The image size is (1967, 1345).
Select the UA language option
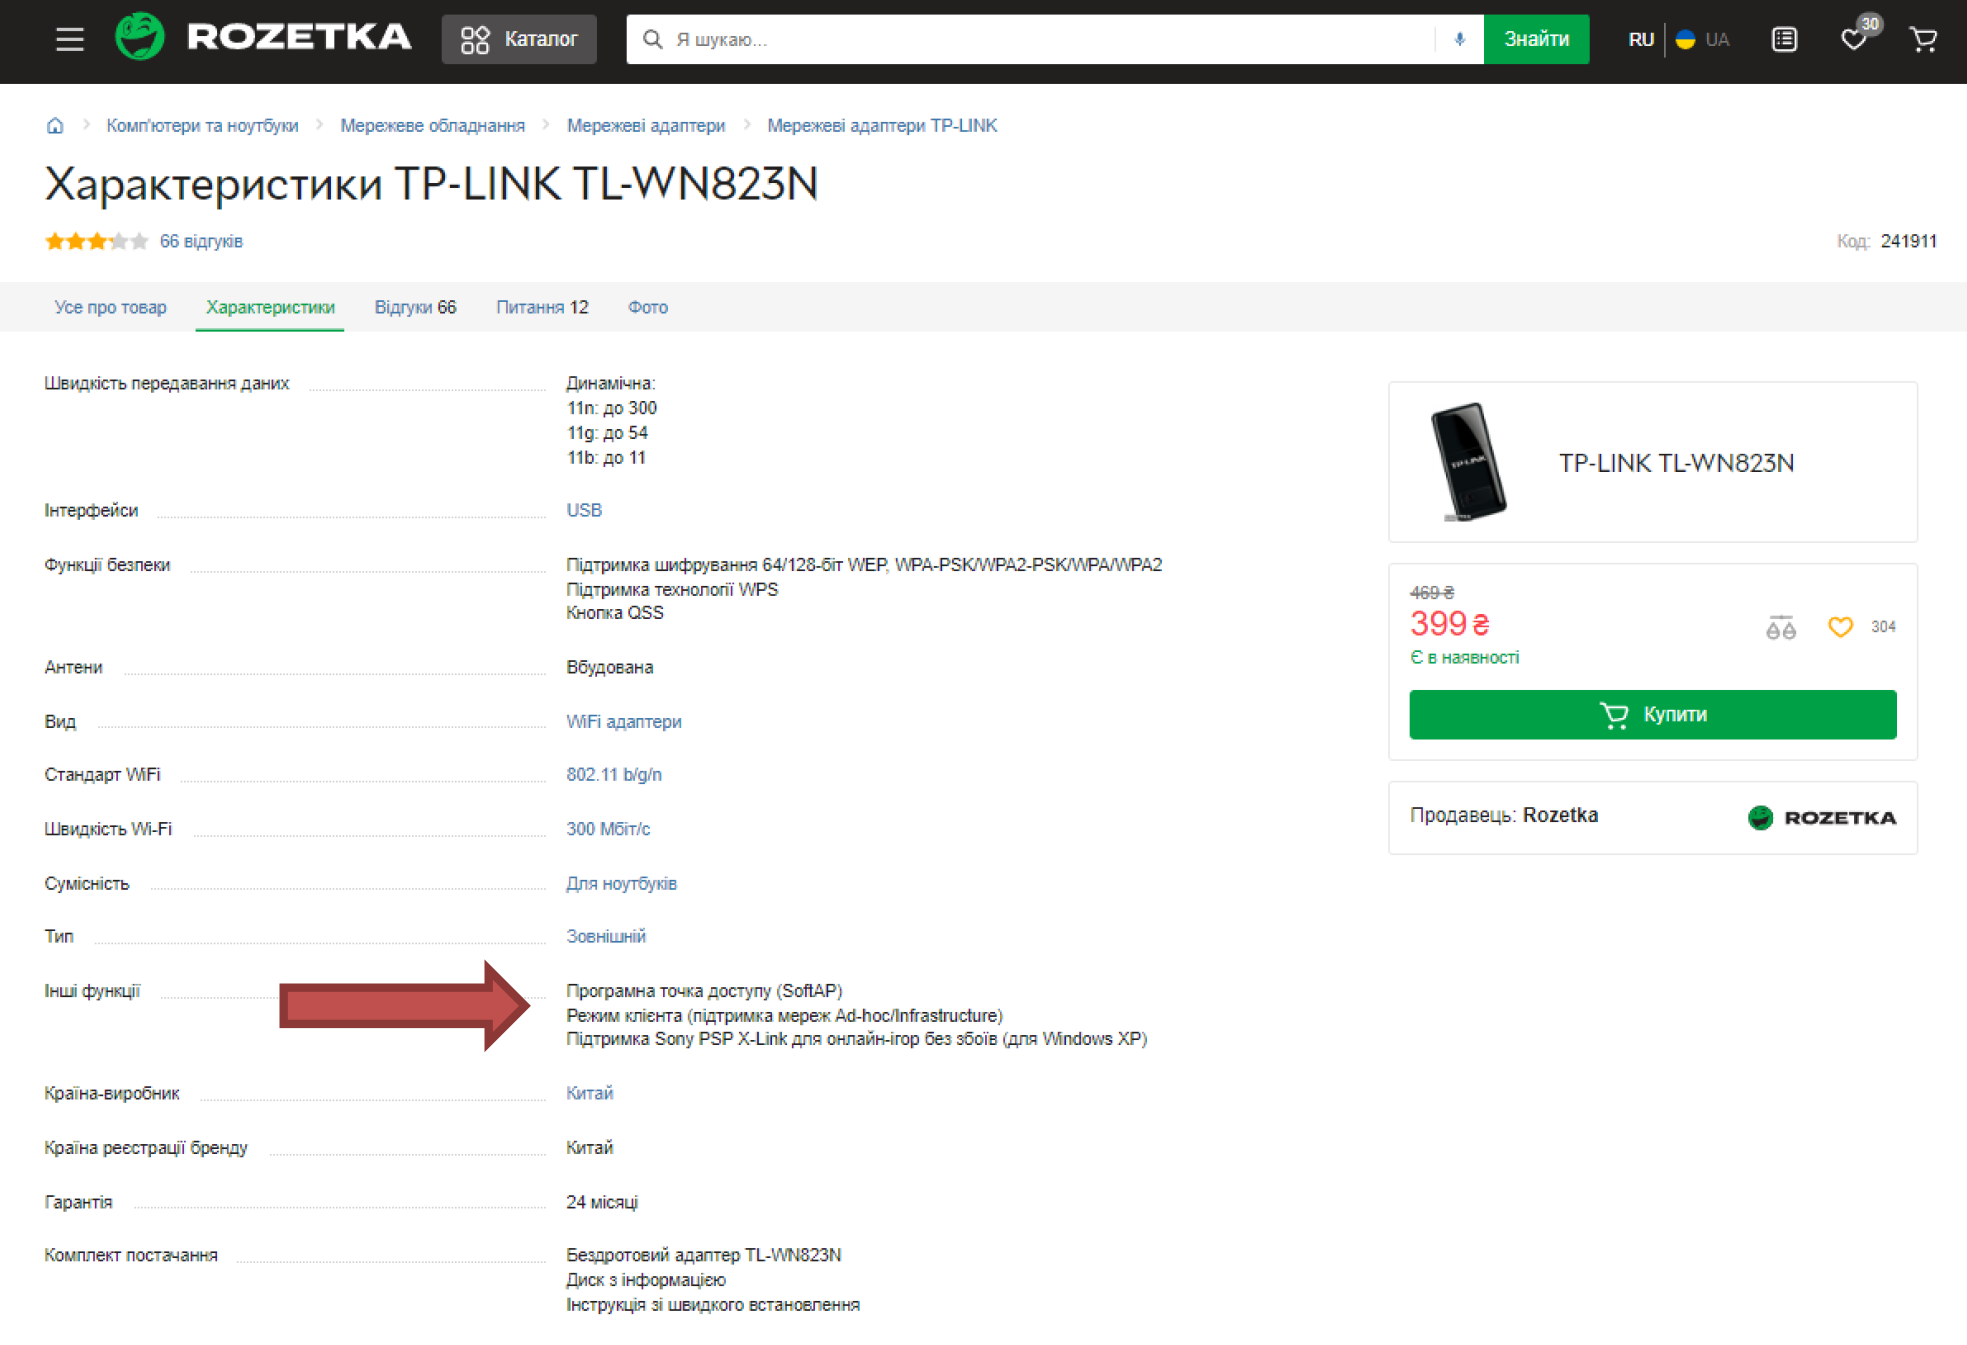1703,40
